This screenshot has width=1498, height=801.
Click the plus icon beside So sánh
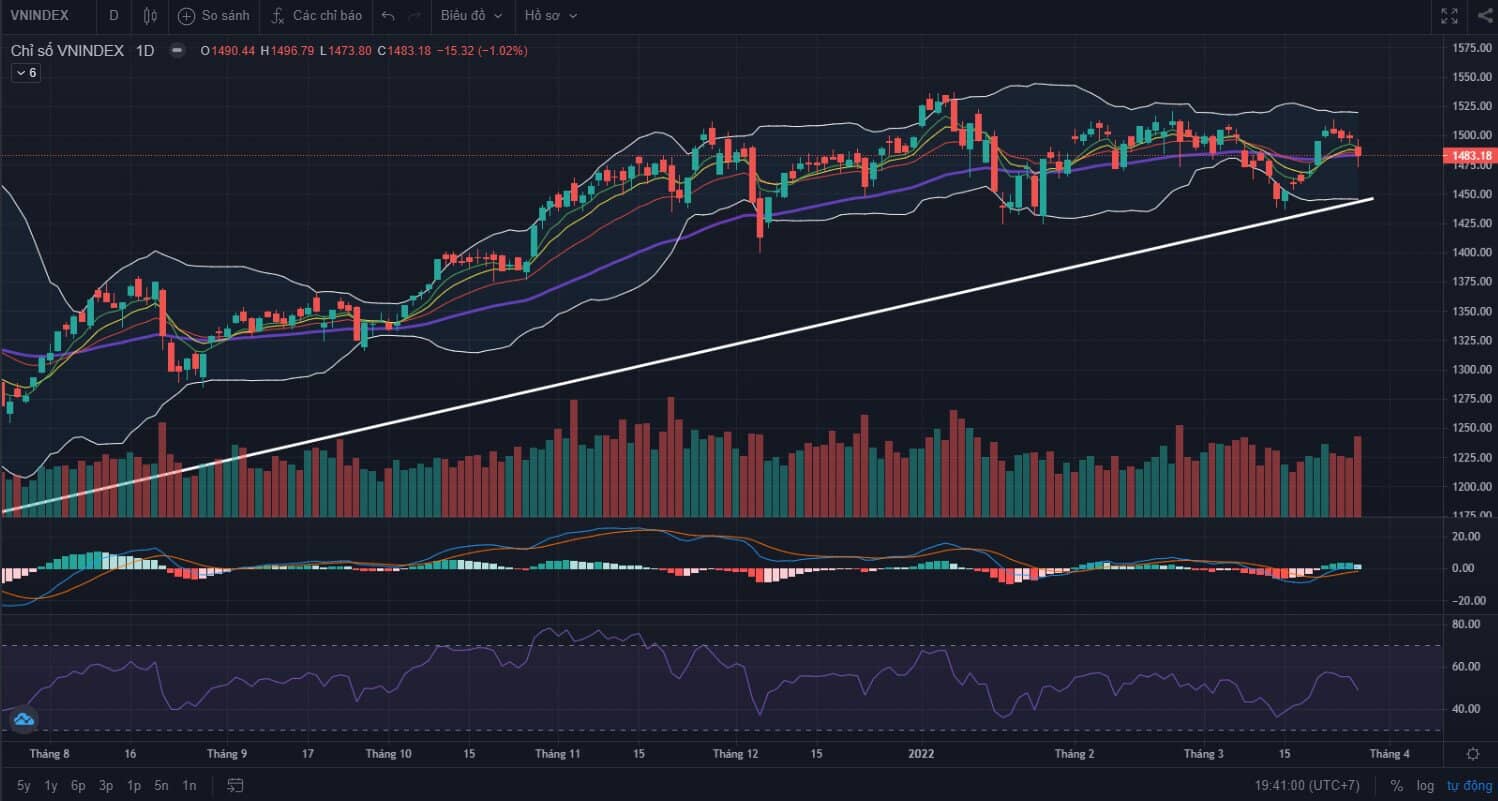(x=186, y=16)
